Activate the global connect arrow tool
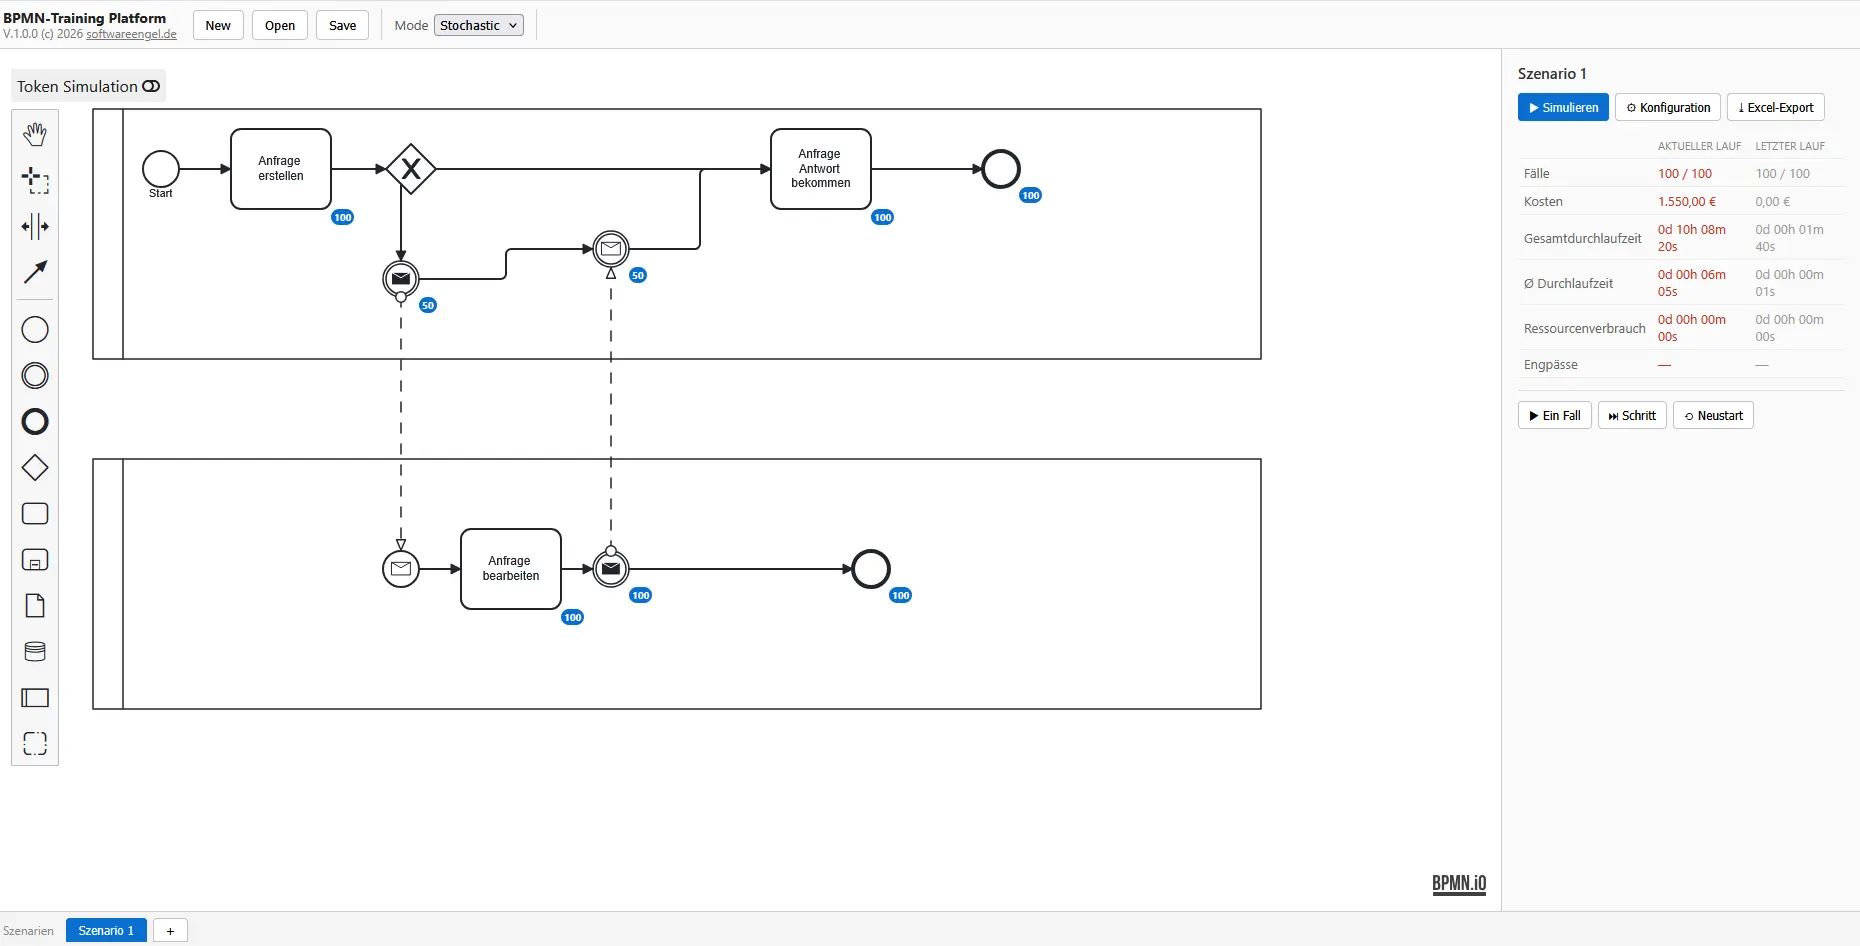 point(35,272)
